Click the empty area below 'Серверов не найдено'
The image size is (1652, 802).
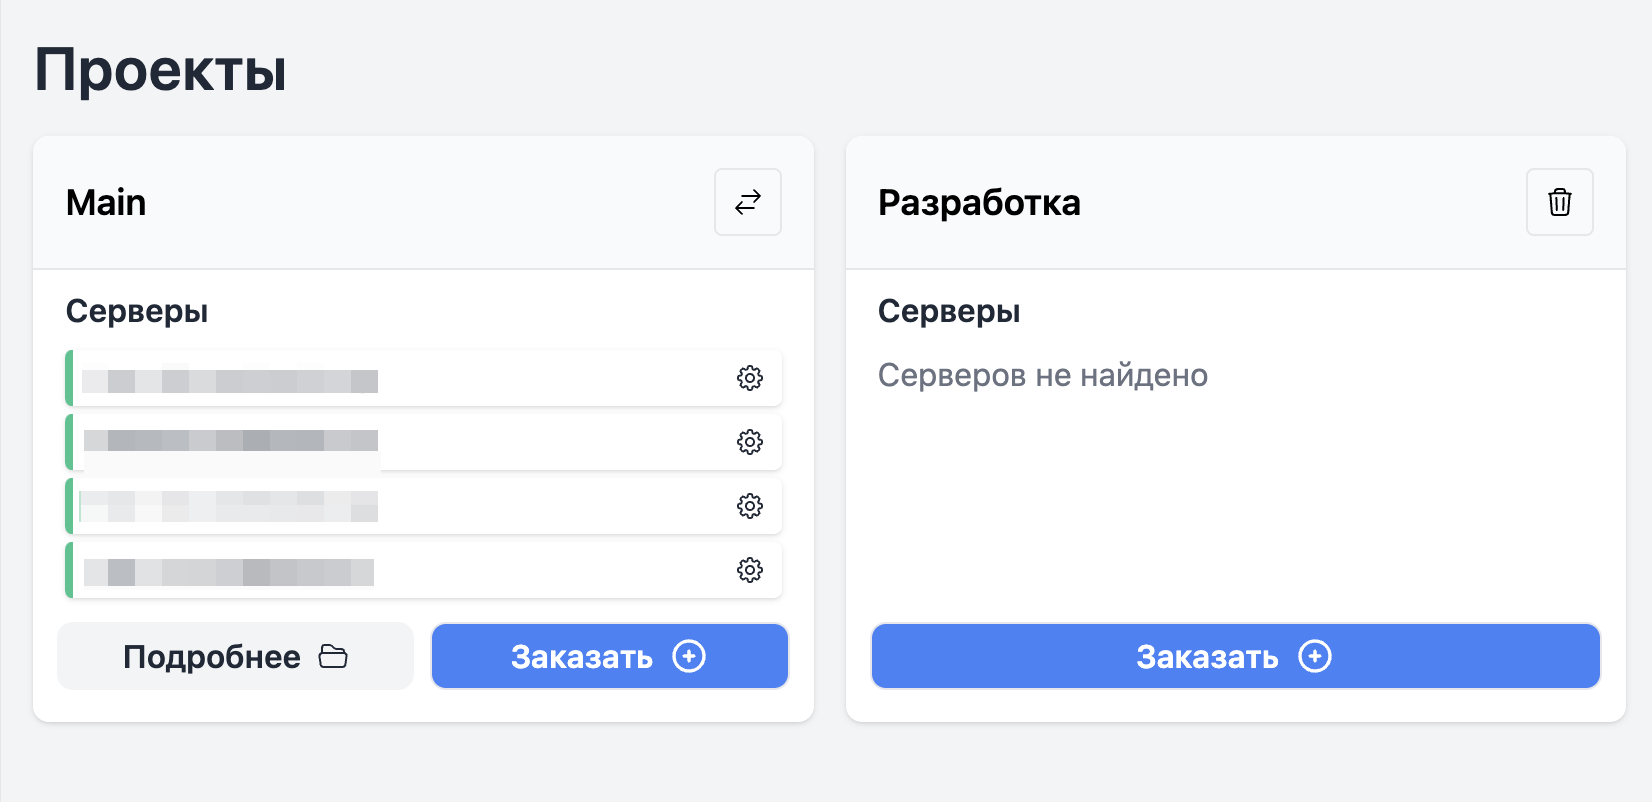click(1235, 500)
